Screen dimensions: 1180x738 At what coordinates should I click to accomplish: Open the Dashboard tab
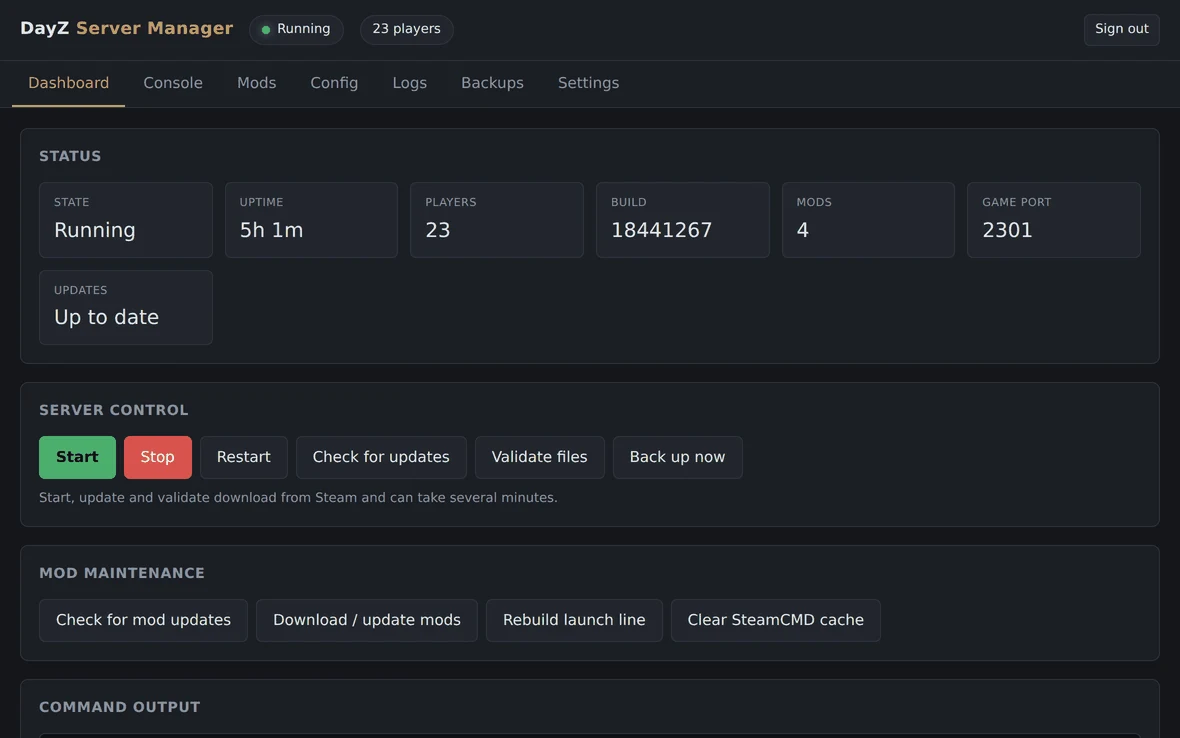68,83
